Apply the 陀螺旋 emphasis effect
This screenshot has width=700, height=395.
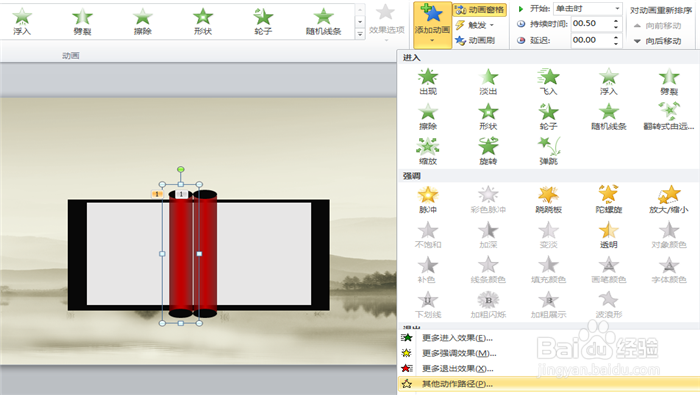[x=608, y=200]
